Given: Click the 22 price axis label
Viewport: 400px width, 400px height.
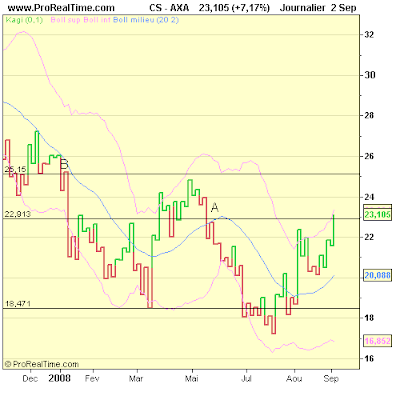Looking at the screenshot, I should (x=369, y=237).
